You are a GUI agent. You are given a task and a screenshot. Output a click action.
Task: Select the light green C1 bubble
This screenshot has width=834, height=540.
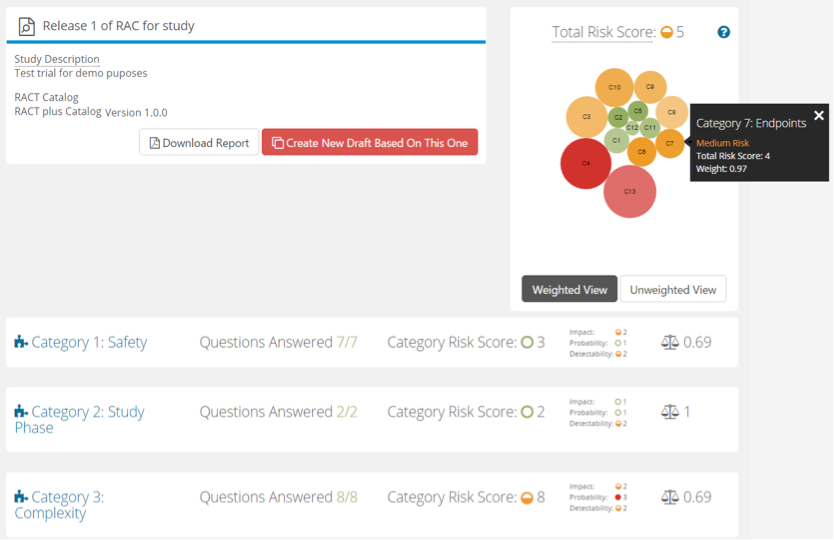tap(616, 140)
